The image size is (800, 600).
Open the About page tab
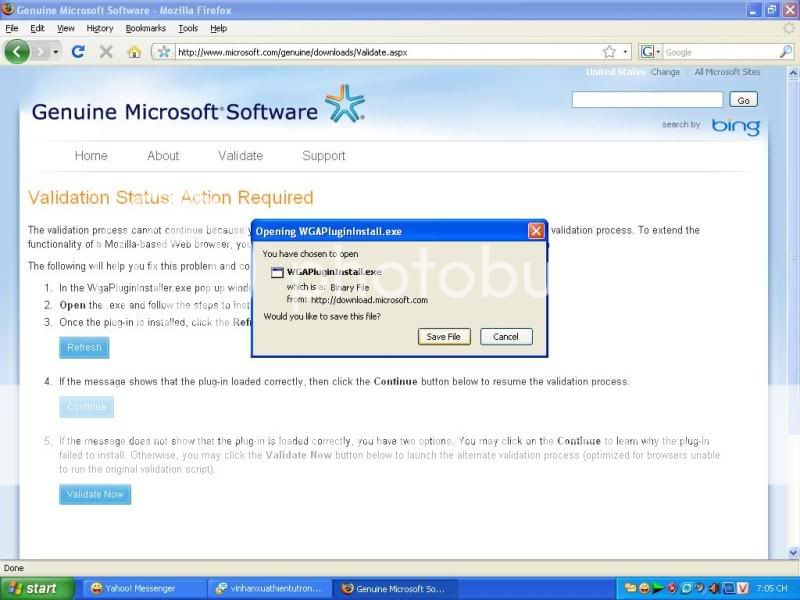tap(163, 156)
